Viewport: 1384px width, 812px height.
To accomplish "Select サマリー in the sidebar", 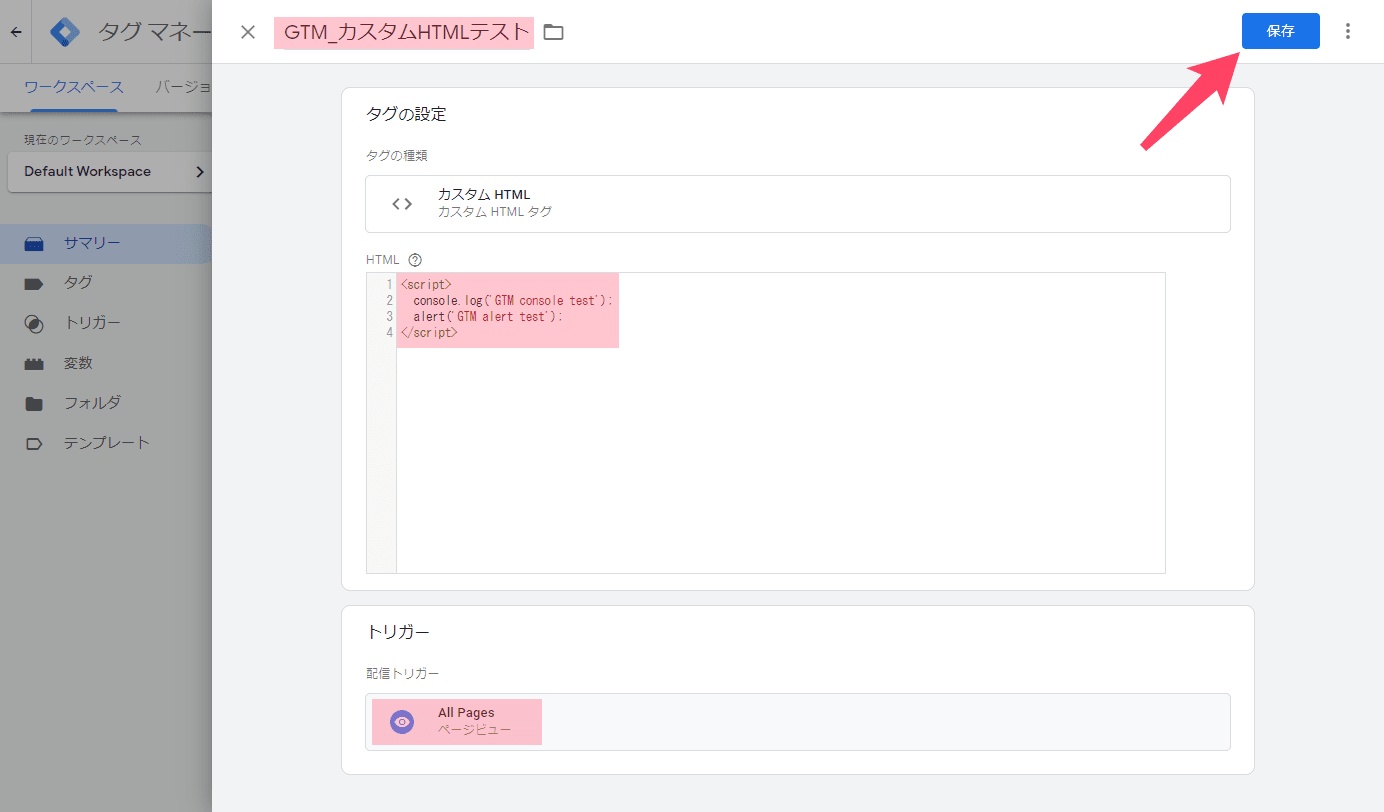I will click(106, 243).
